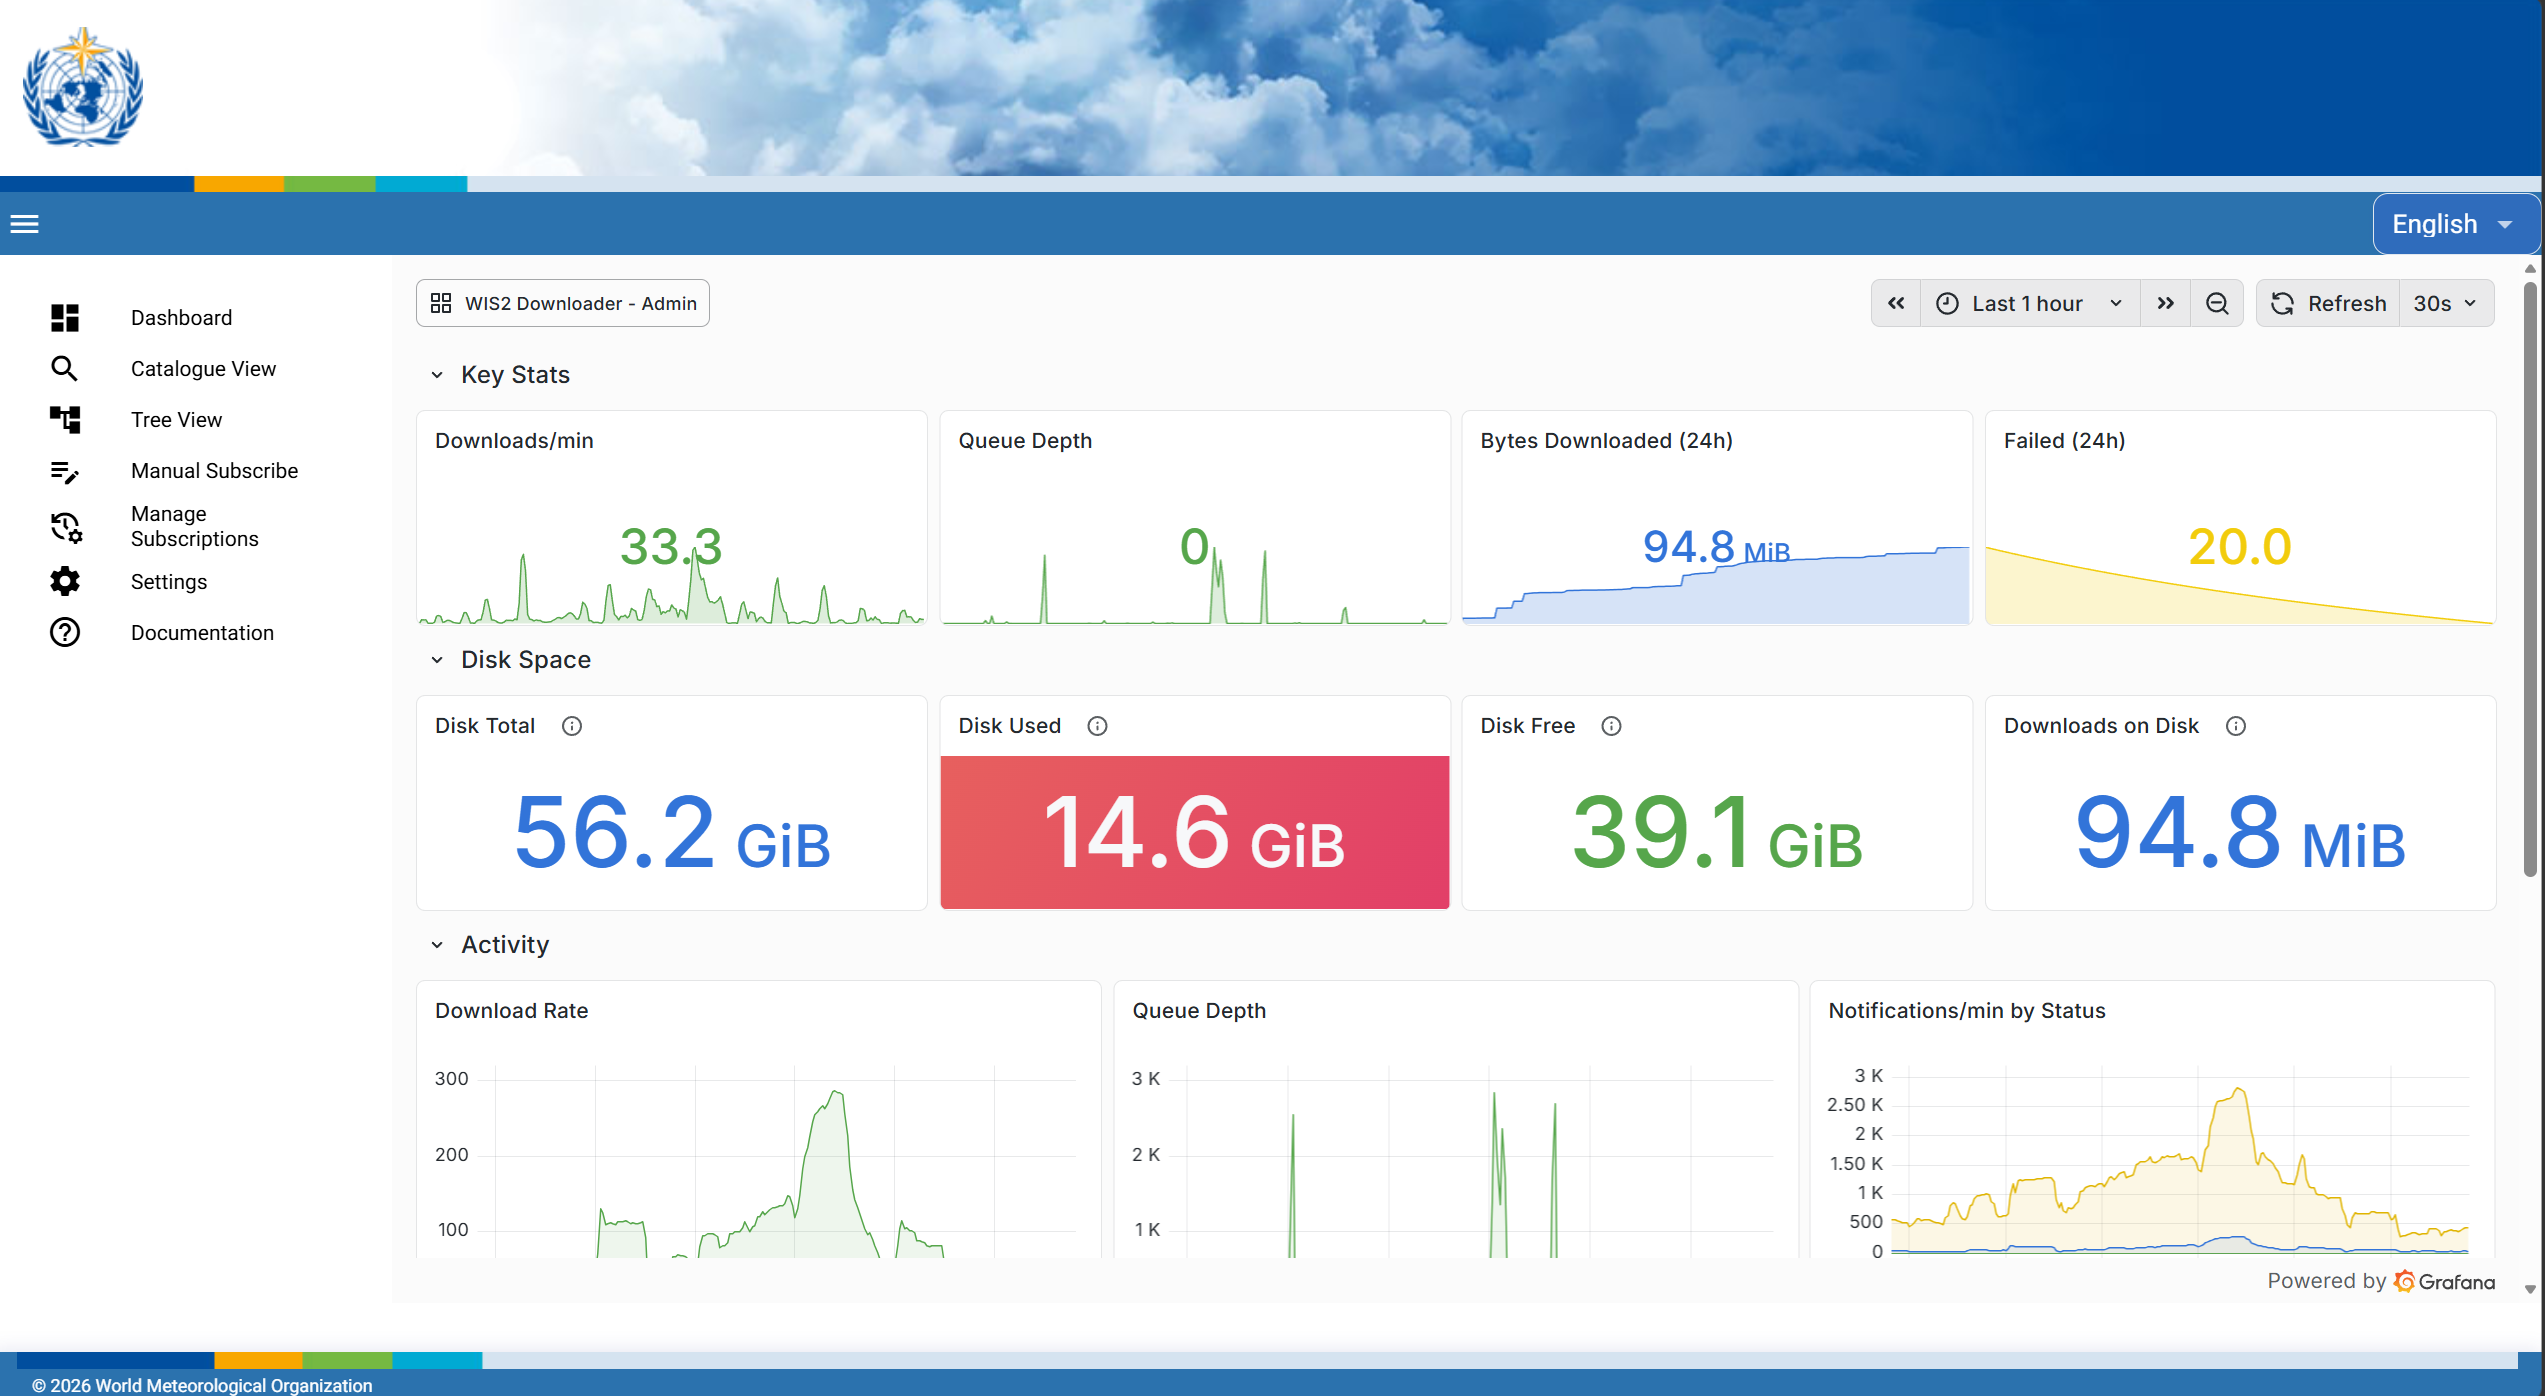Viewport: 2545px width, 1396px height.
Task: Click the Key Stats section heading
Action: (515, 375)
